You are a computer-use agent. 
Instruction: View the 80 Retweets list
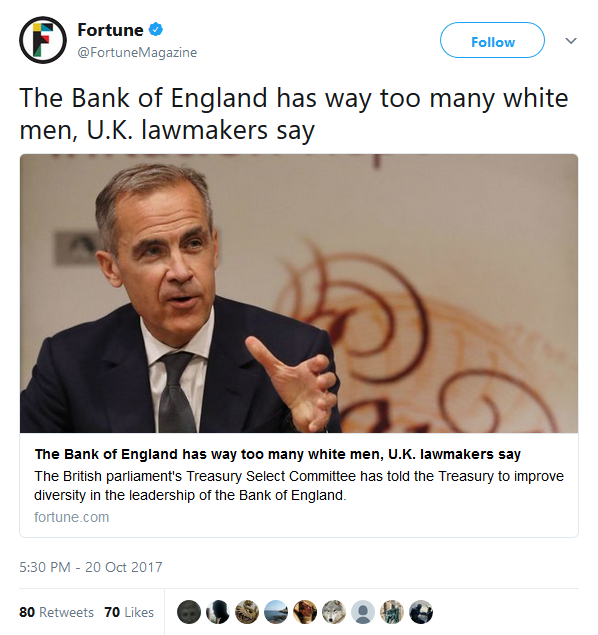pyautogui.click(x=56, y=612)
